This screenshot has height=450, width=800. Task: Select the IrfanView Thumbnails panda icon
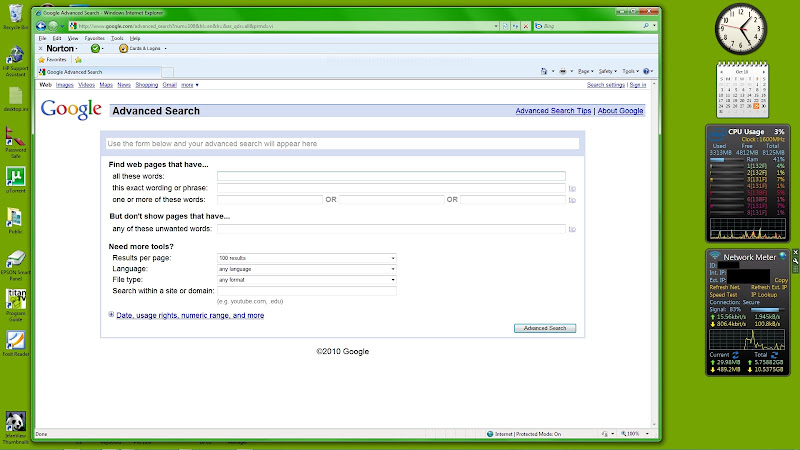15,428
